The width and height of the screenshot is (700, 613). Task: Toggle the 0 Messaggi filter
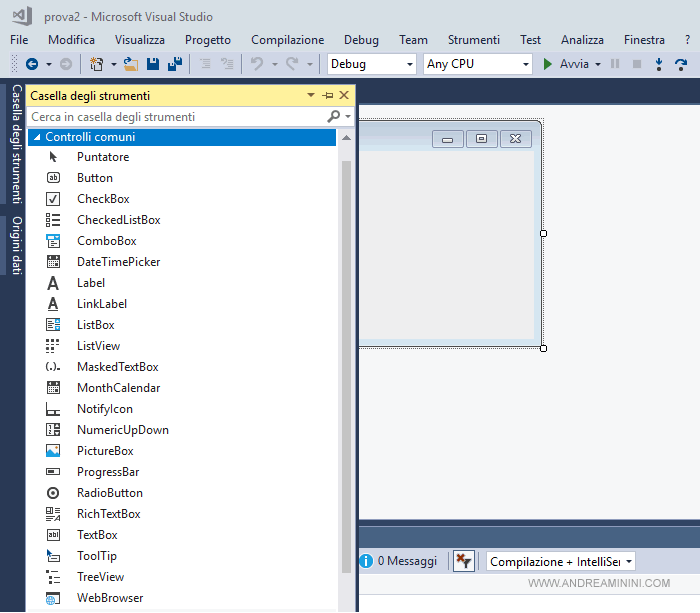(x=398, y=561)
